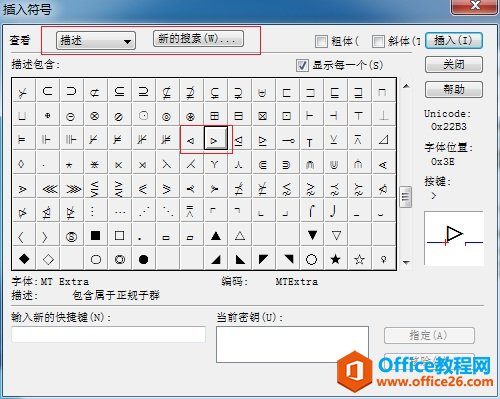Select the Y-shaped symbol in fourth row

click(216, 164)
